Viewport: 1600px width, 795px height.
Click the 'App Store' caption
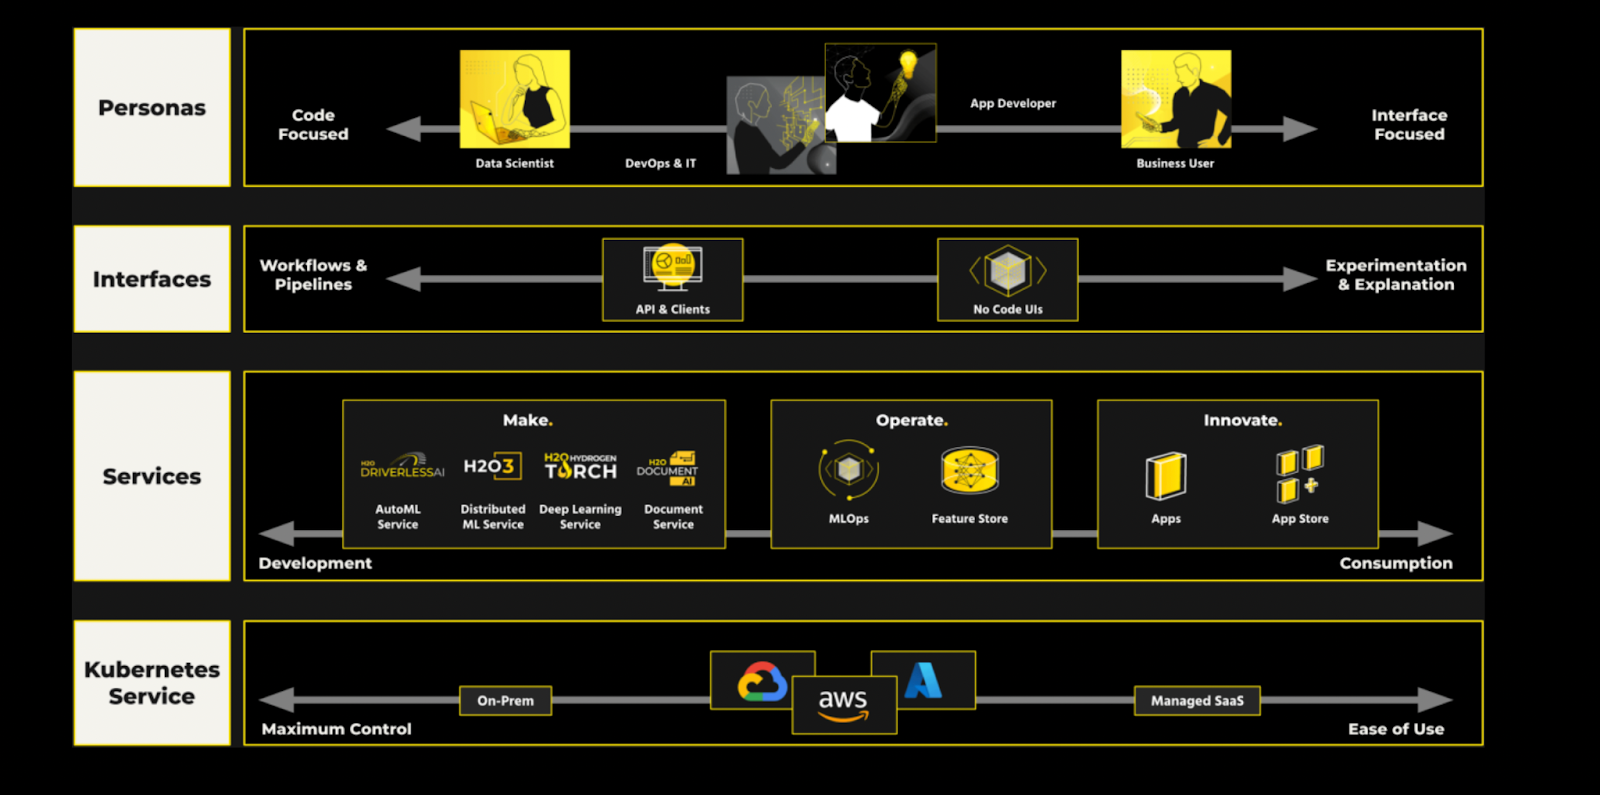(1300, 519)
